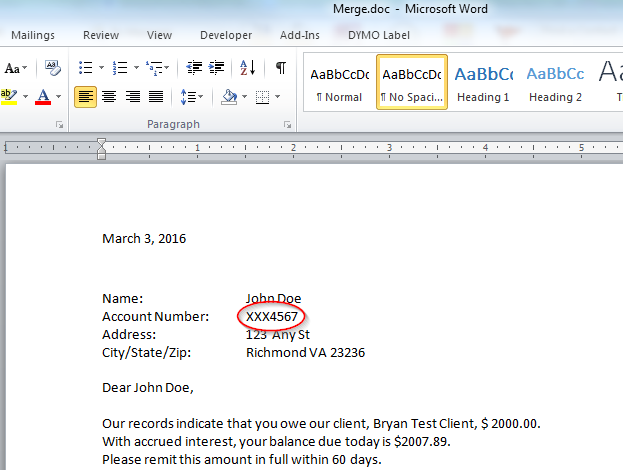The height and width of the screenshot is (470, 623).
Task: Click the Clear Formatting icon
Action: tap(52, 68)
